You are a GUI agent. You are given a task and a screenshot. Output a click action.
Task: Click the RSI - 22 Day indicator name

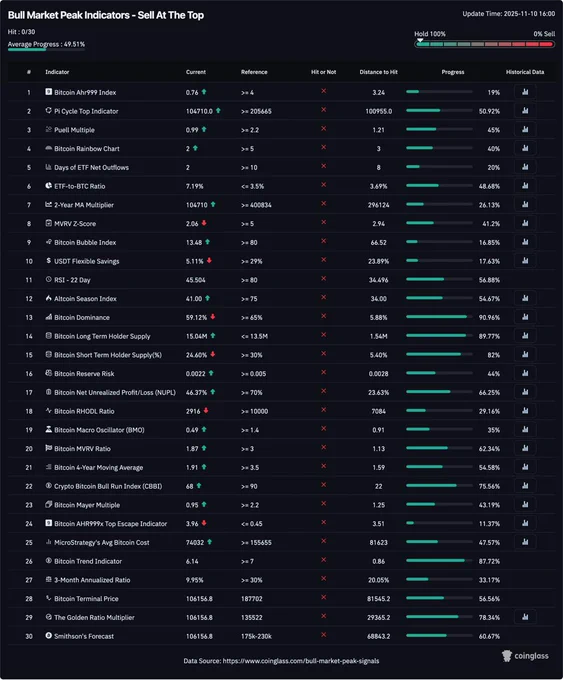[x=72, y=280]
